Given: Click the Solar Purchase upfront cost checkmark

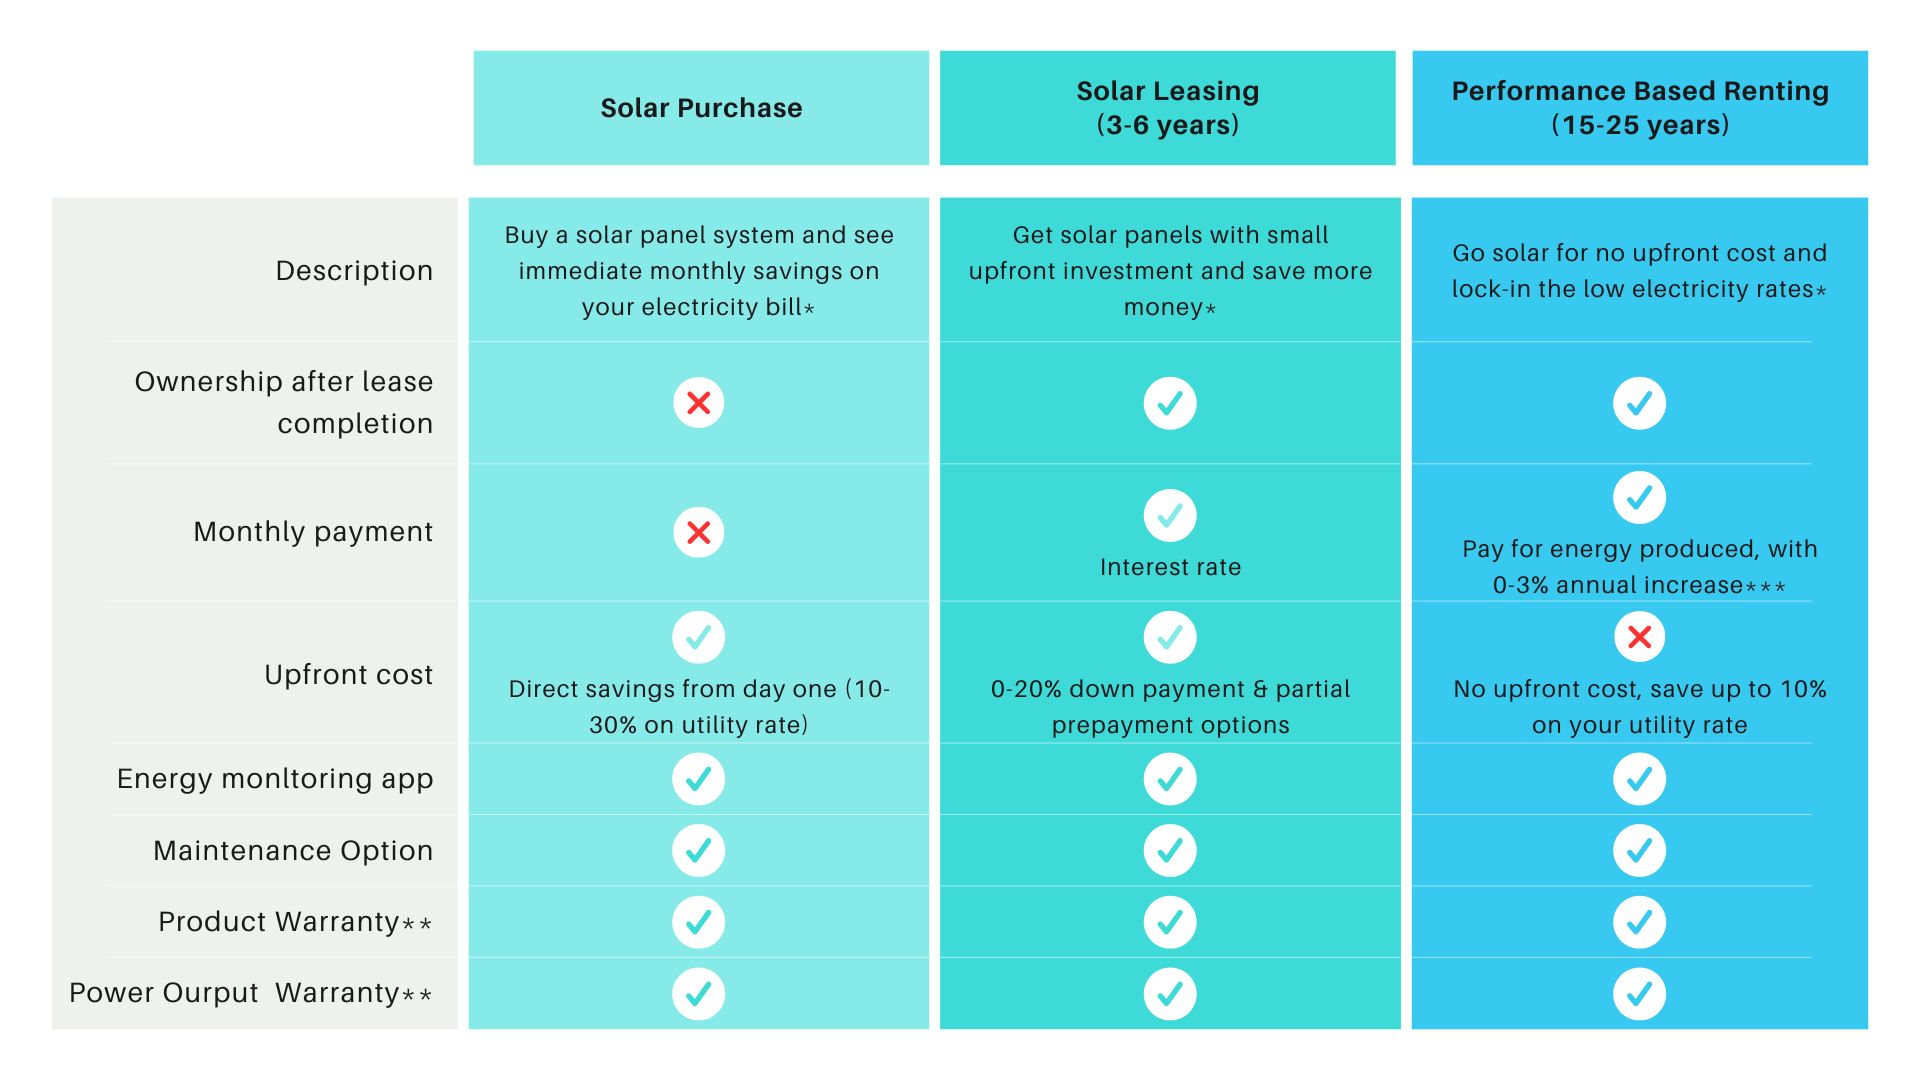Looking at the screenshot, I should (x=698, y=637).
